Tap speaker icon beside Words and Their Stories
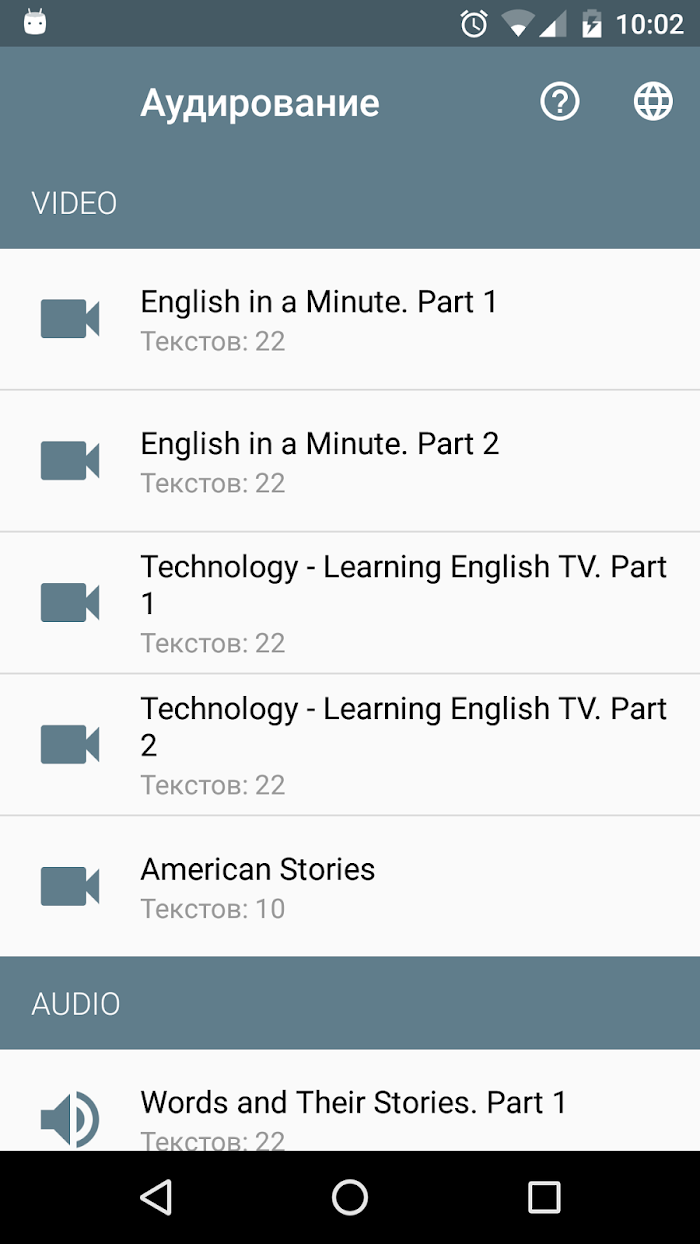 [x=70, y=1120]
